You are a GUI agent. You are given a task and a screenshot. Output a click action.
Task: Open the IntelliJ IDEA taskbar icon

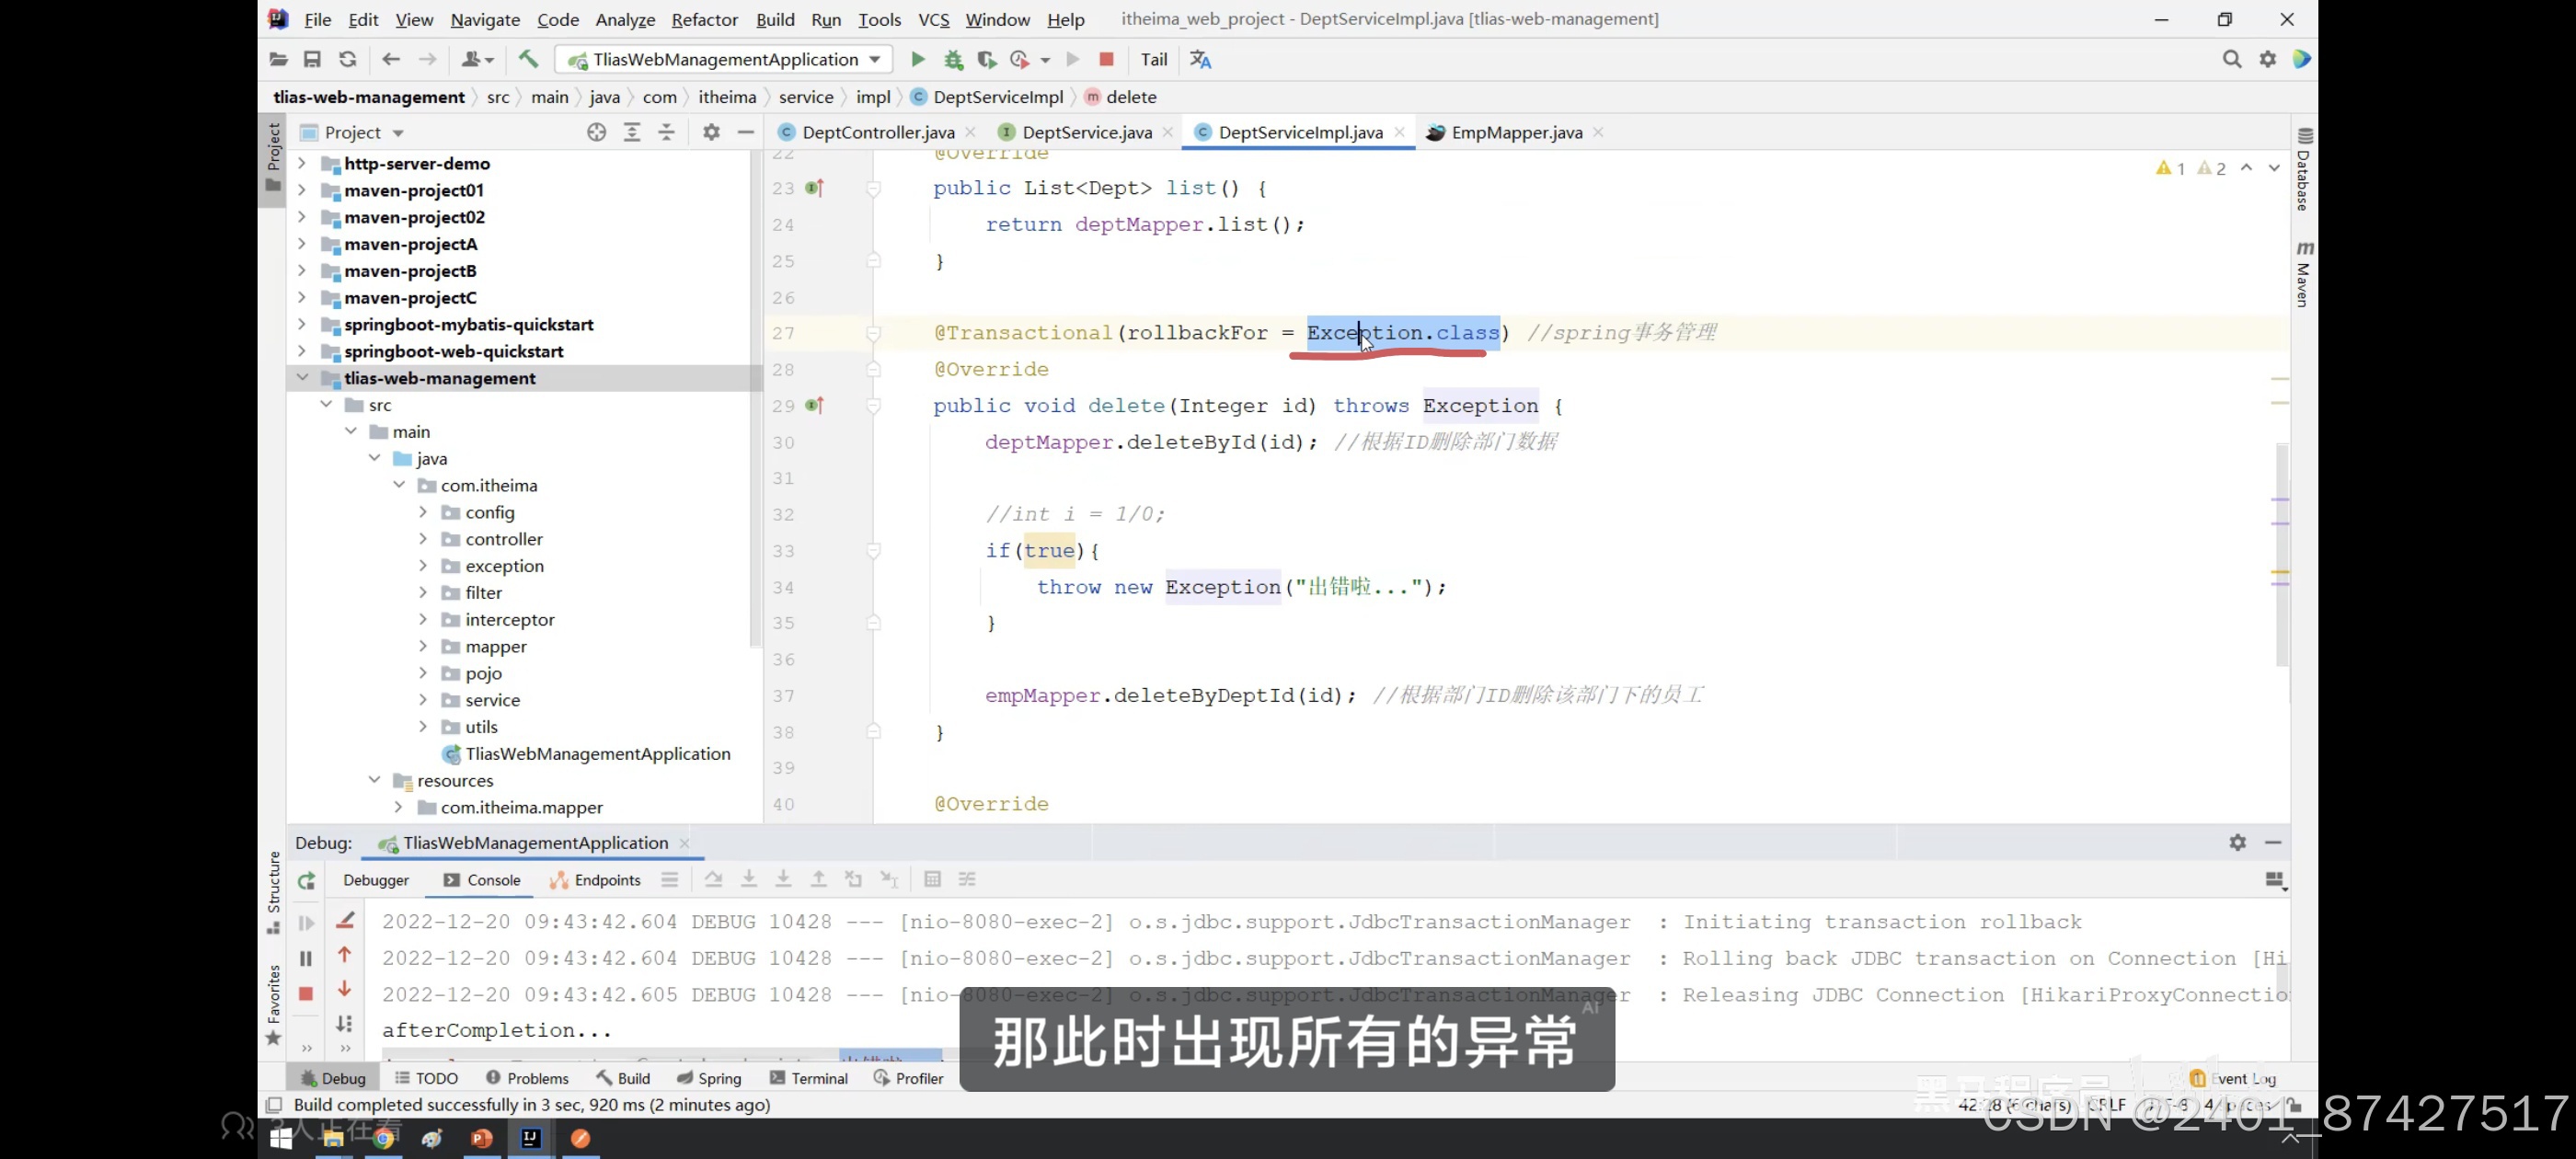point(530,1138)
